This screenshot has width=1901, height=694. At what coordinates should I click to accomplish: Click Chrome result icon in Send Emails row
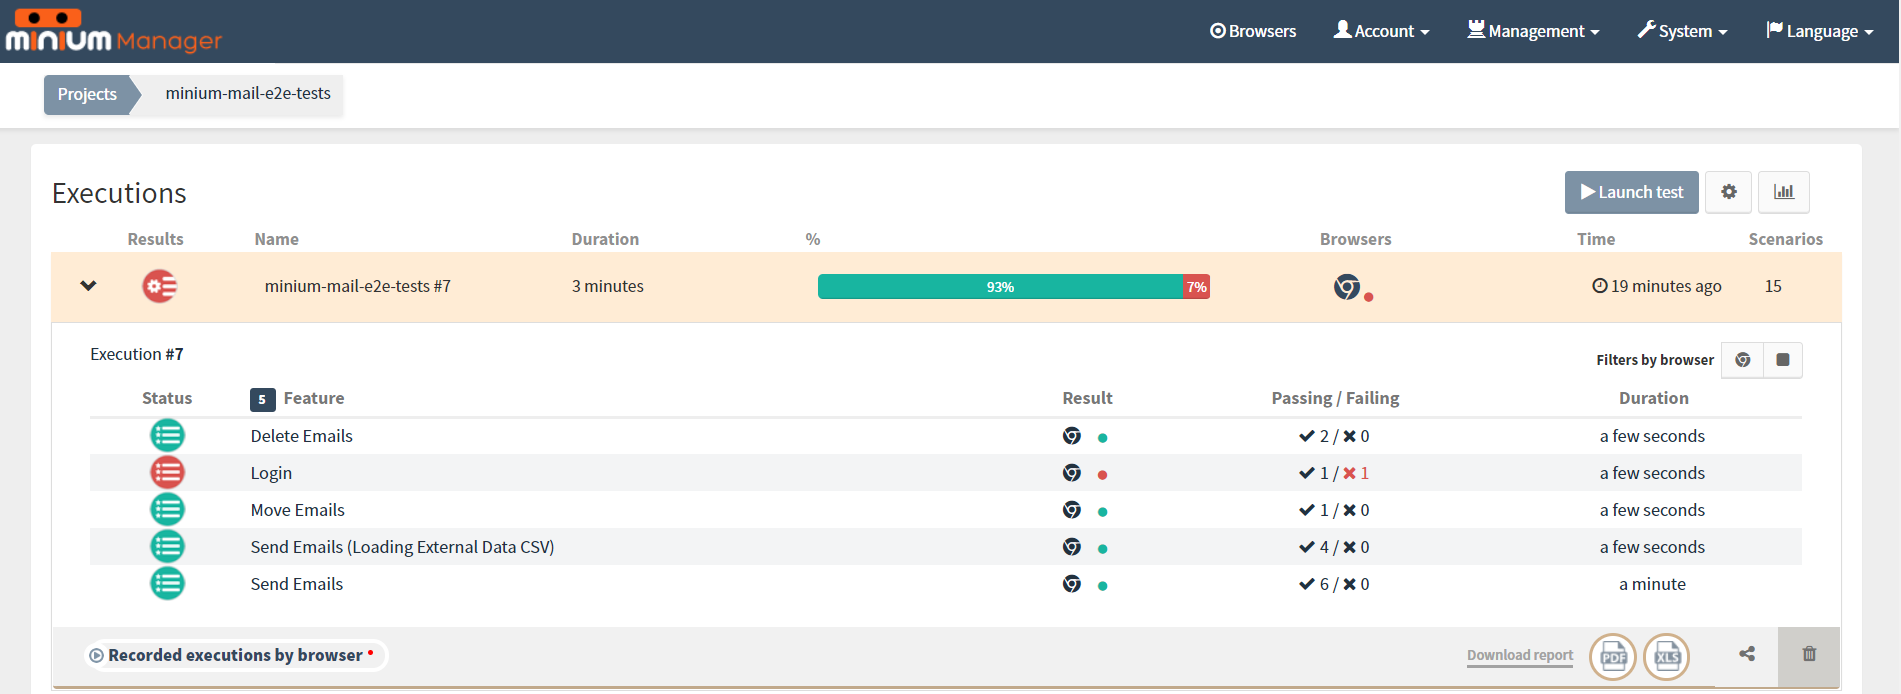pos(1072,584)
